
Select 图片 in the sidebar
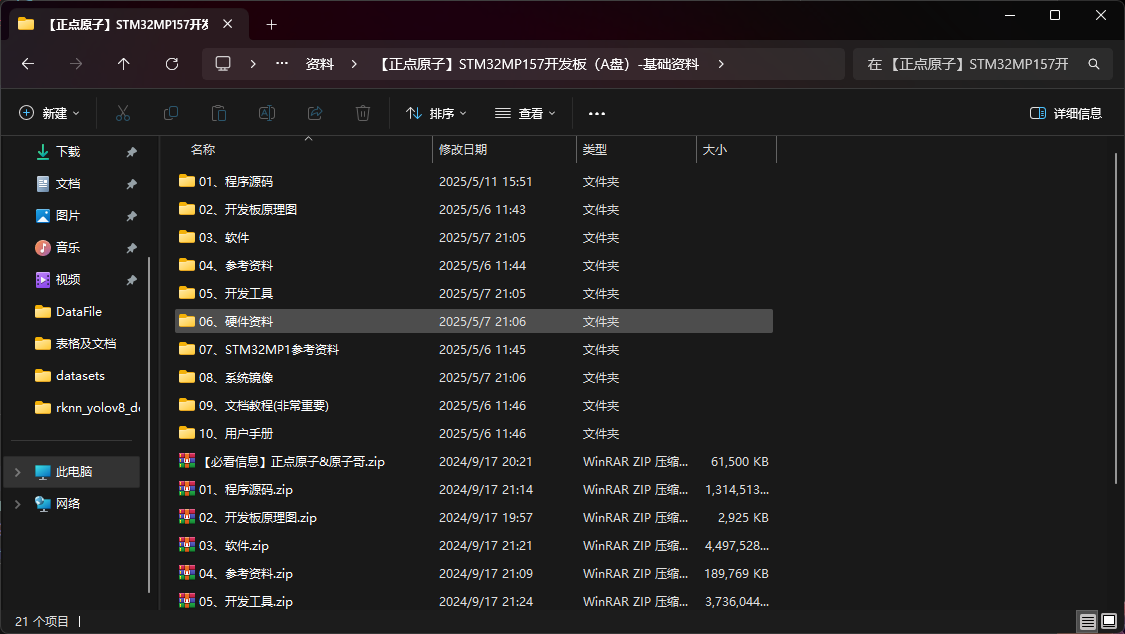[x=68, y=215]
